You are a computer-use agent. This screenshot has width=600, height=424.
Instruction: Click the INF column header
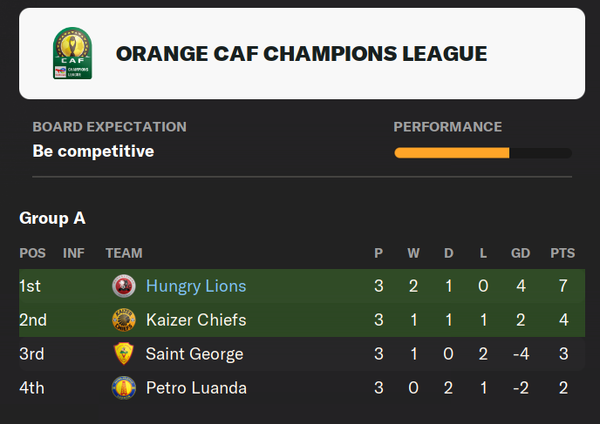click(73, 253)
